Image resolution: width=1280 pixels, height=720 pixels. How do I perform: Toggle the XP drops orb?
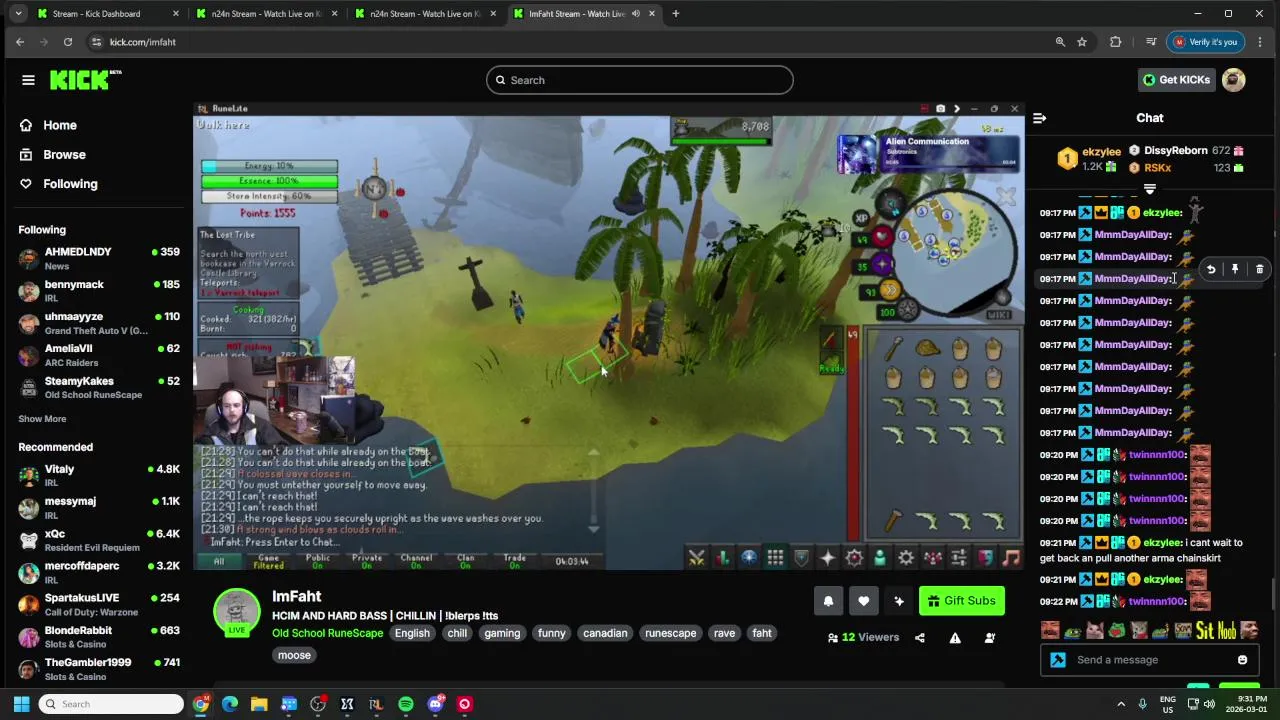[x=861, y=218]
